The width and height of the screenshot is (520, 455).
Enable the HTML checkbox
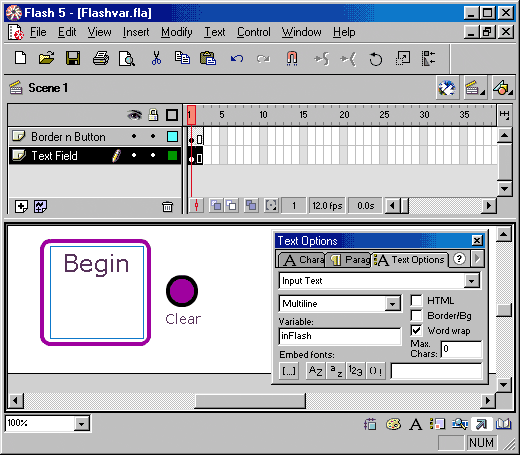click(416, 300)
